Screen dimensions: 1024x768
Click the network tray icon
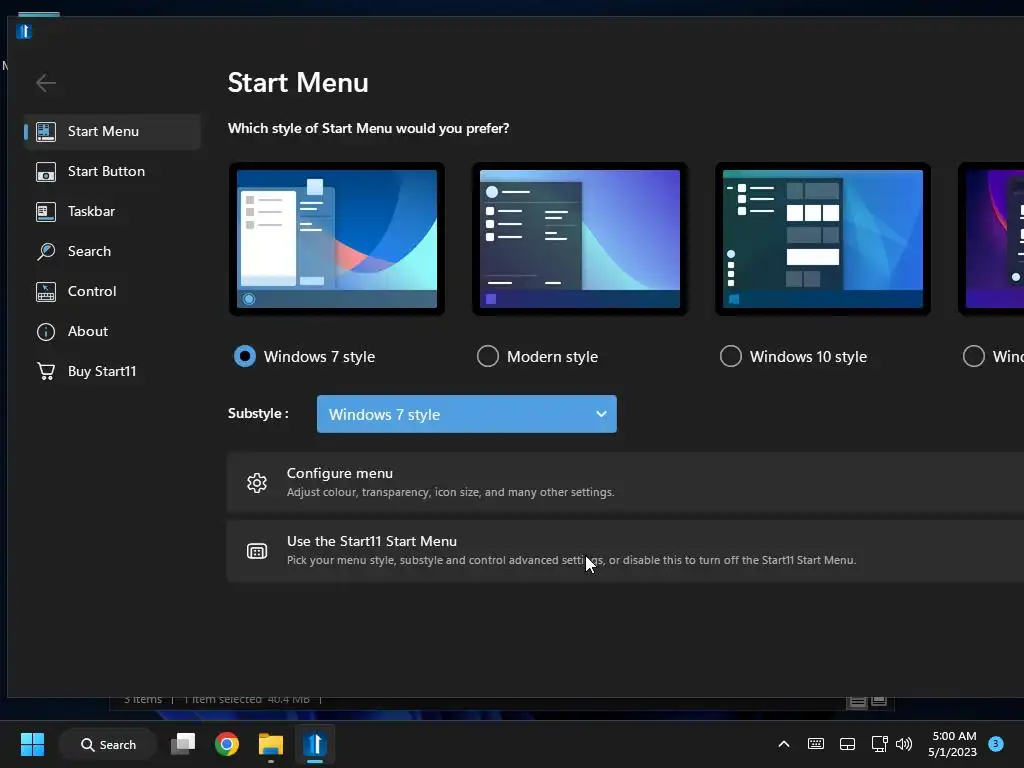879,744
